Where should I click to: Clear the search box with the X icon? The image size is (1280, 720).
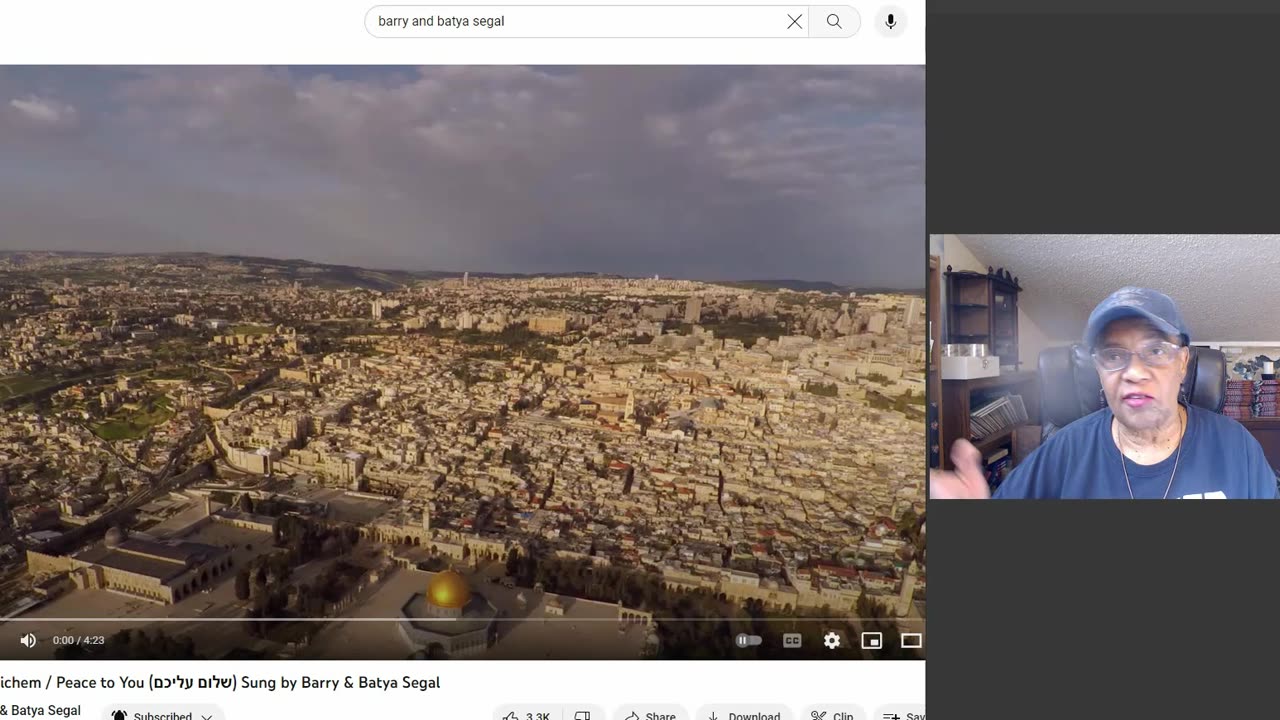795,21
